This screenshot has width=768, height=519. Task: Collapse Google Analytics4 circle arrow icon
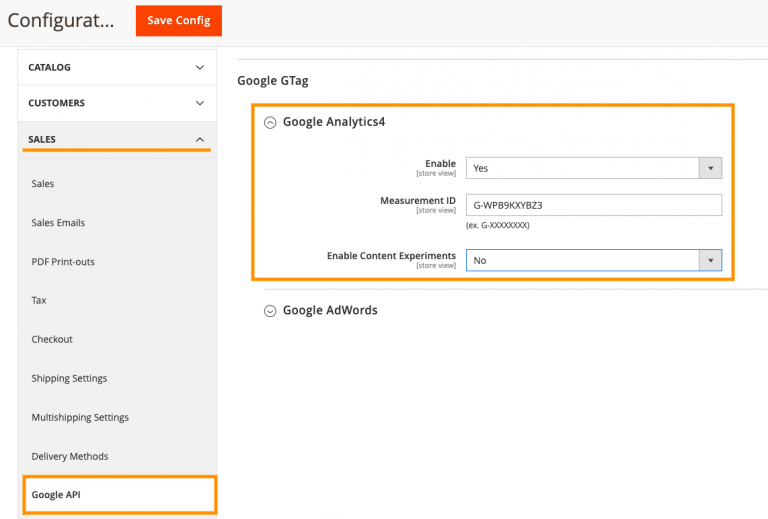point(270,122)
